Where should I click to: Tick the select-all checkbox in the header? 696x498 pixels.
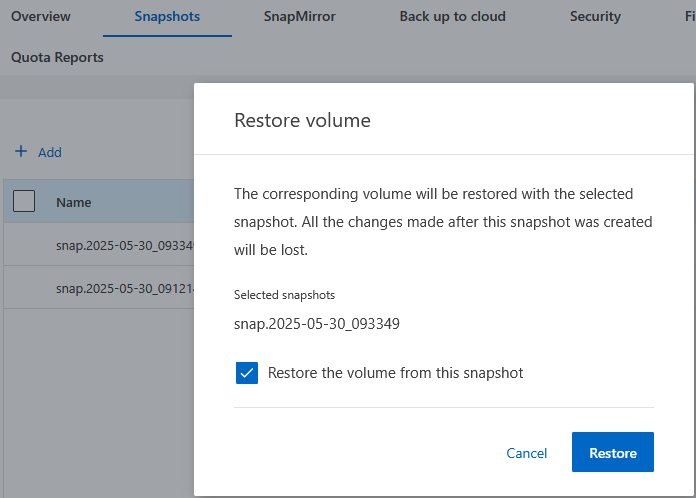point(24,201)
